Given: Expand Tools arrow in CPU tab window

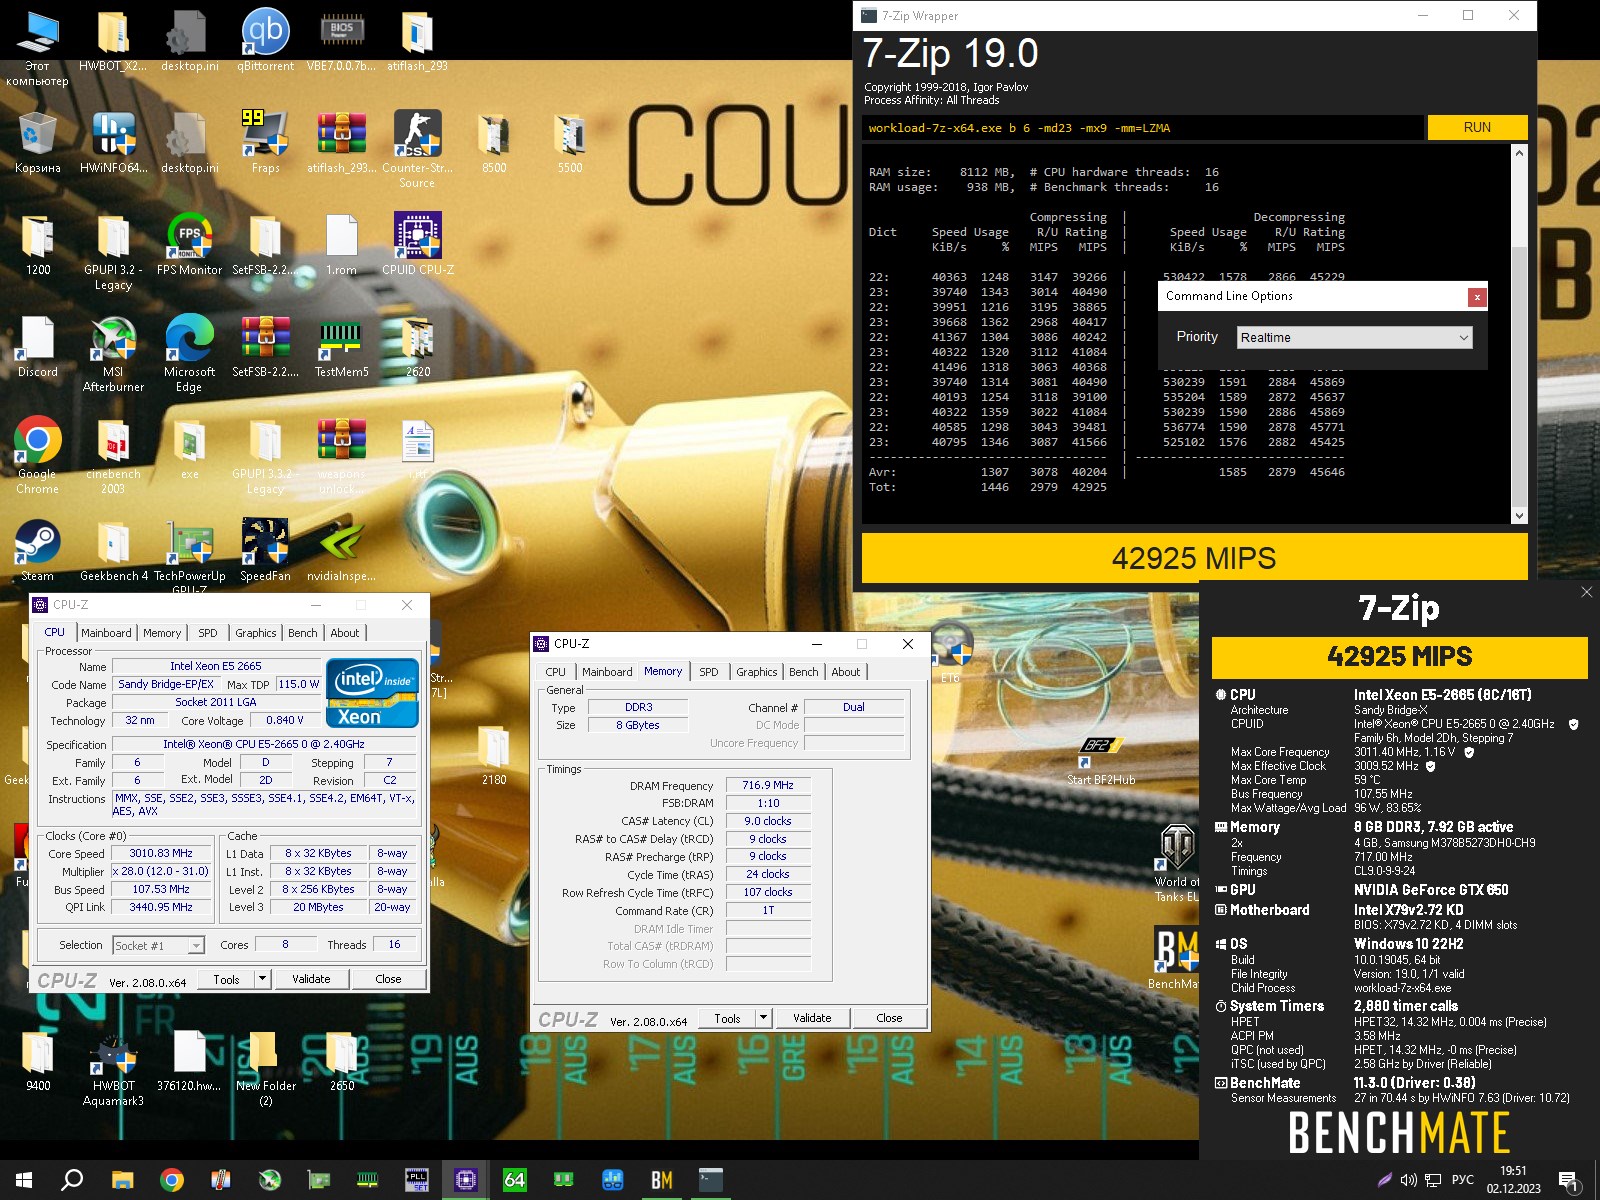Looking at the screenshot, I should click(x=263, y=979).
